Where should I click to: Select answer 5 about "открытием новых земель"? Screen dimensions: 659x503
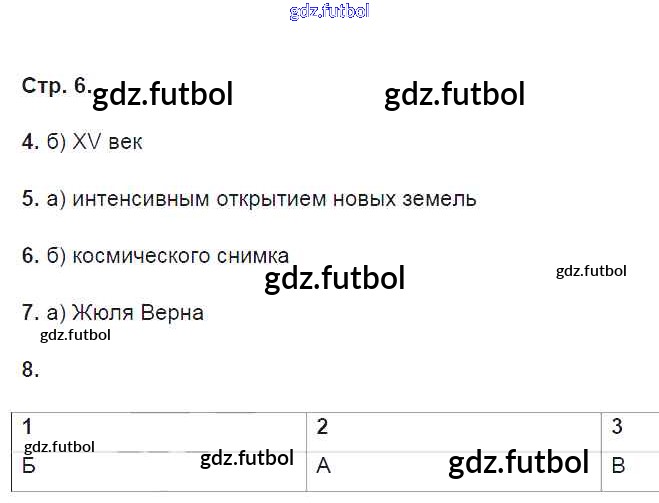249,199
